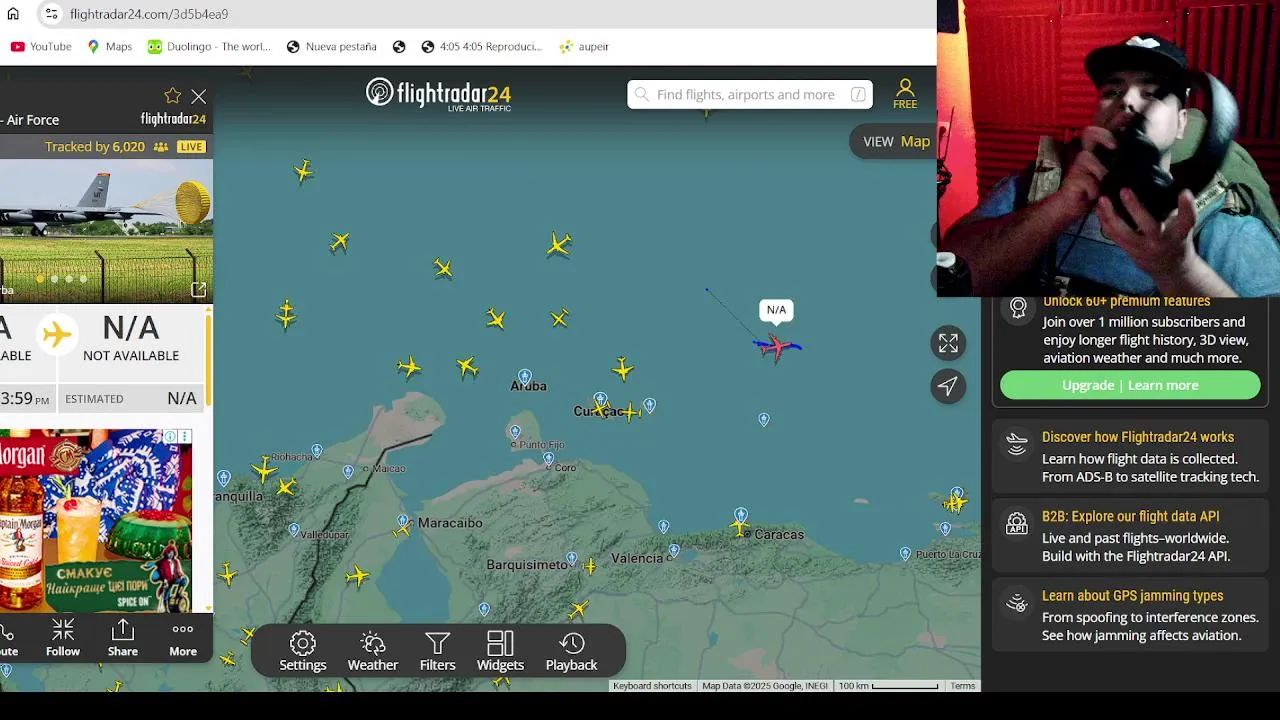
Task: Open the Widgets menu
Action: click(x=500, y=651)
